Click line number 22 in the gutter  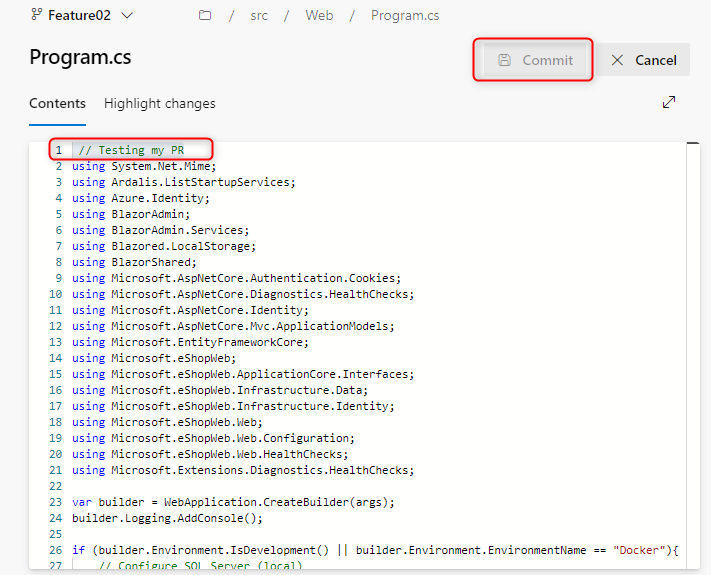click(55, 486)
